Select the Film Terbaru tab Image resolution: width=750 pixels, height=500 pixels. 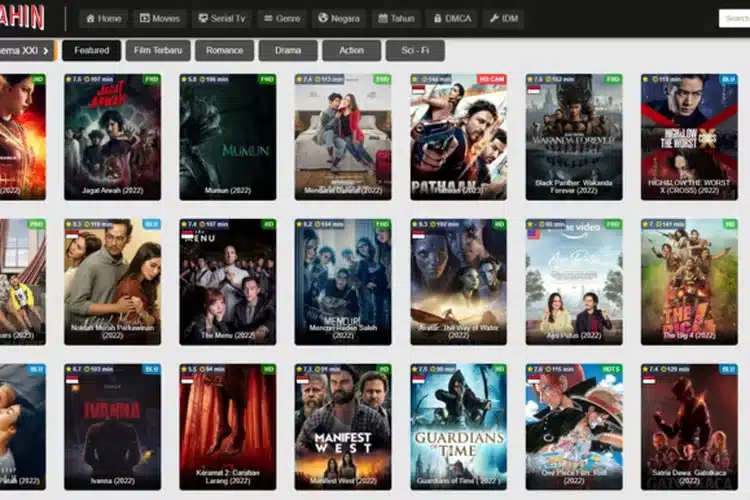(158, 50)
